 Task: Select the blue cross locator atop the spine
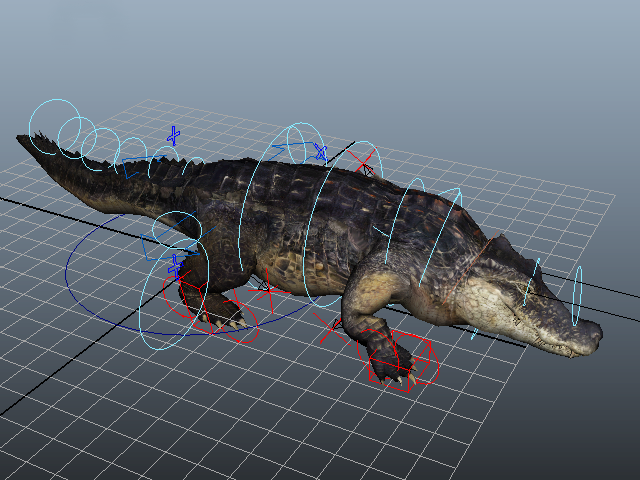click(321, 153)
